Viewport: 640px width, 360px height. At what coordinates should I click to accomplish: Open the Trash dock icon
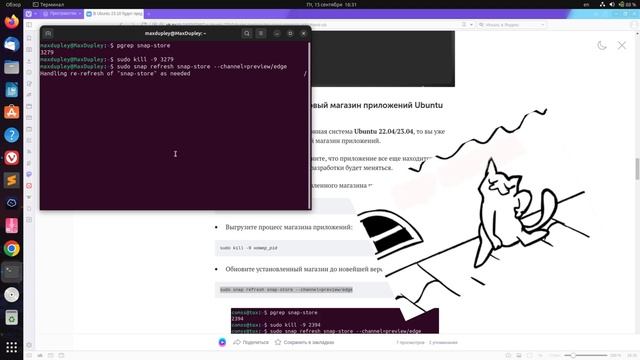coord(11,317)
